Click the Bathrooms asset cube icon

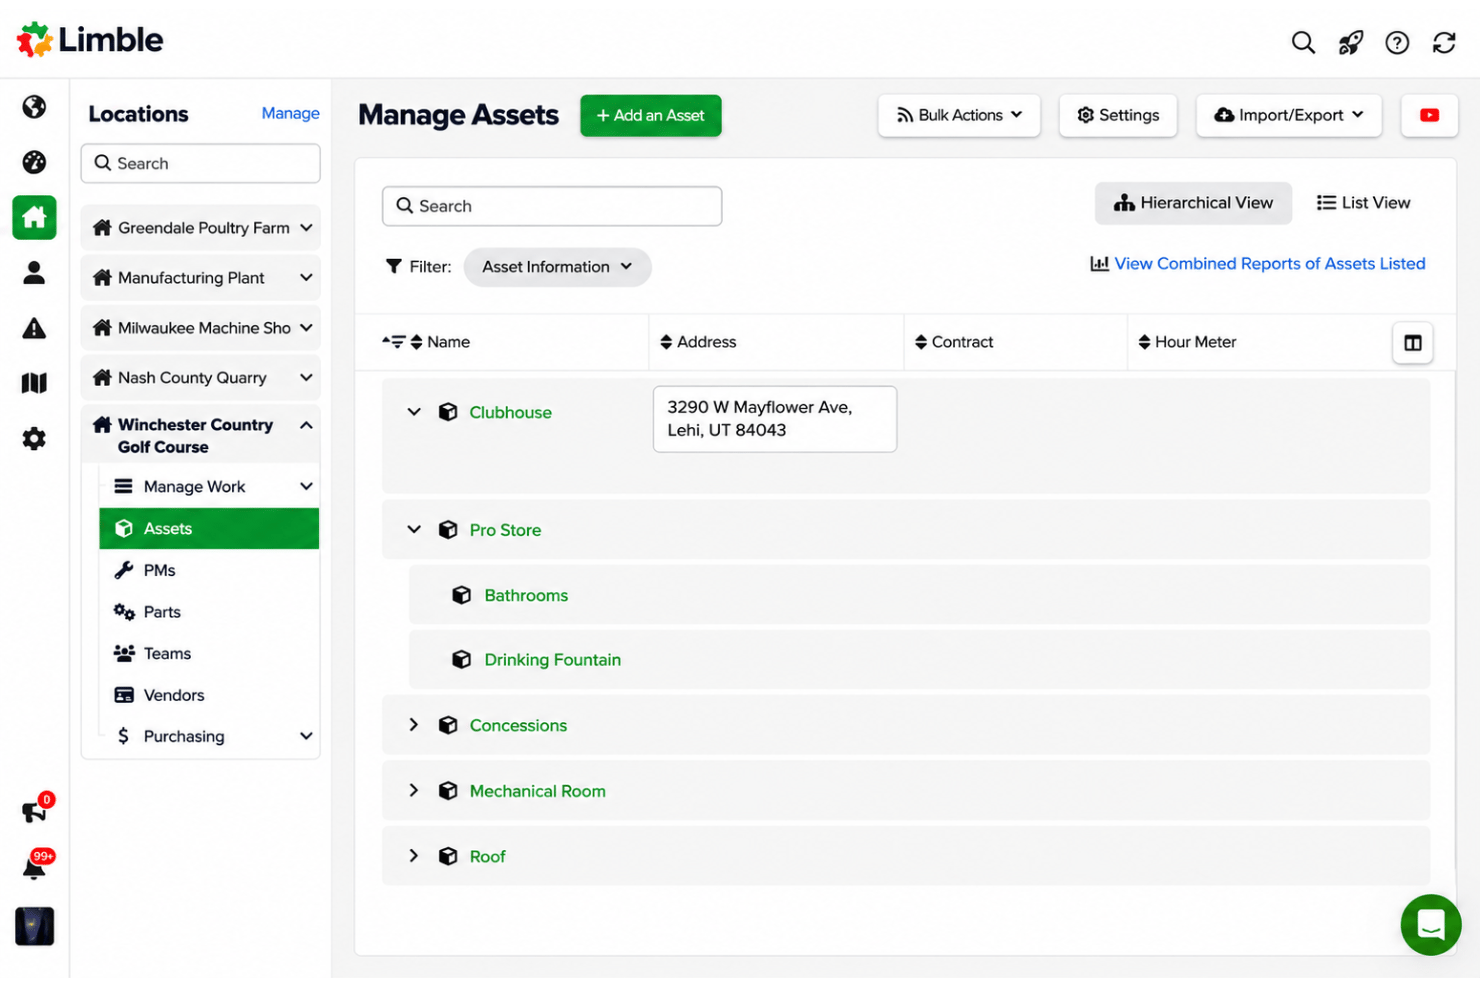click(x=461, y=595)
